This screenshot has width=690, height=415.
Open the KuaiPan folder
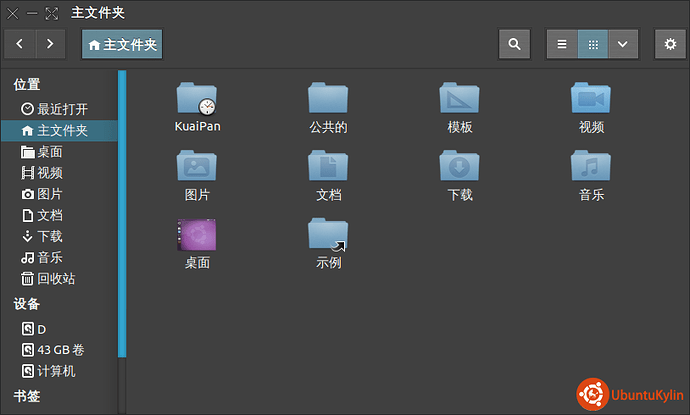[196, 99]
